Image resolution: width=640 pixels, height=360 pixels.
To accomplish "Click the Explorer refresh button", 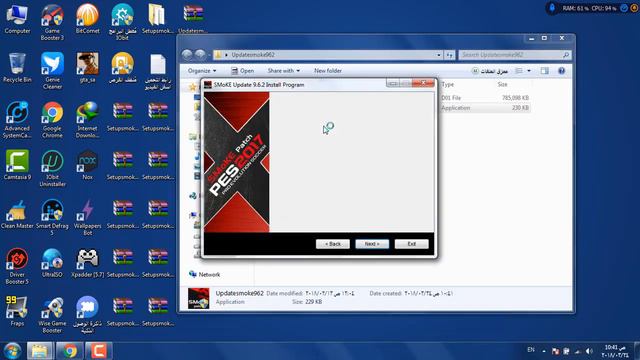I will (x=450, y=55).
